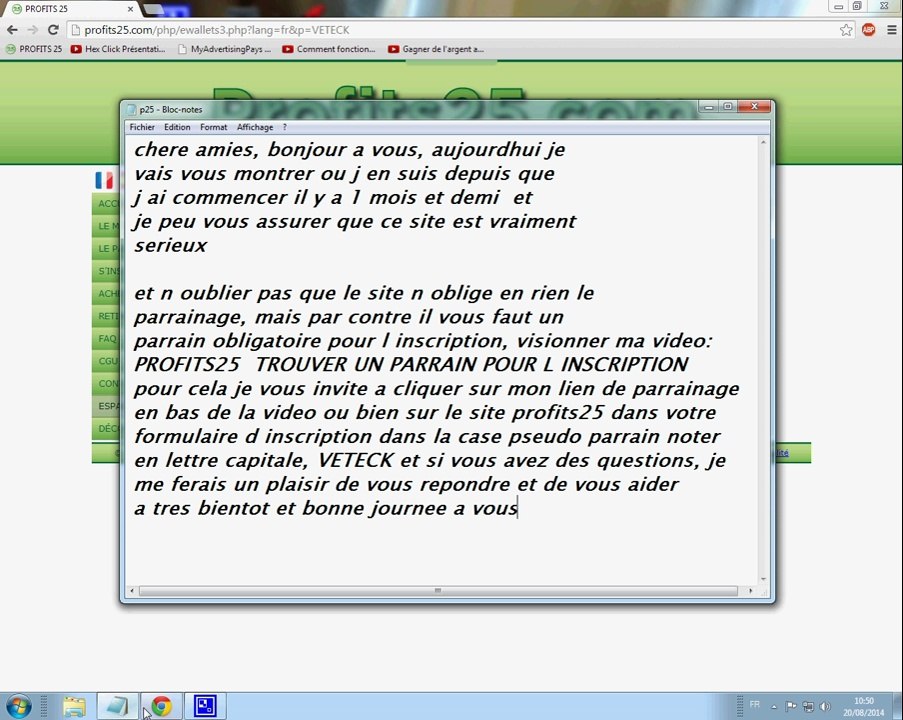
Task: Switch to Chrome in the taskbar
Action: click(x=161, y=706)
